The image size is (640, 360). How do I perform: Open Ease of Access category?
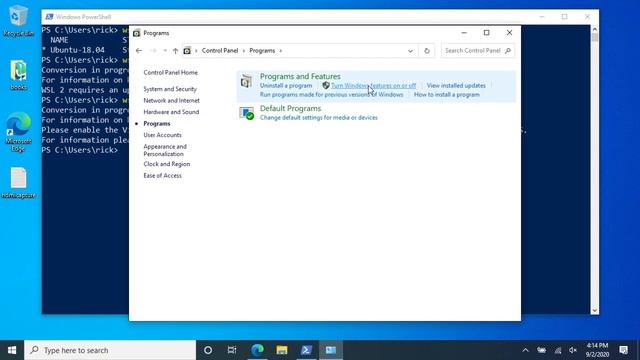click(162, 176)
